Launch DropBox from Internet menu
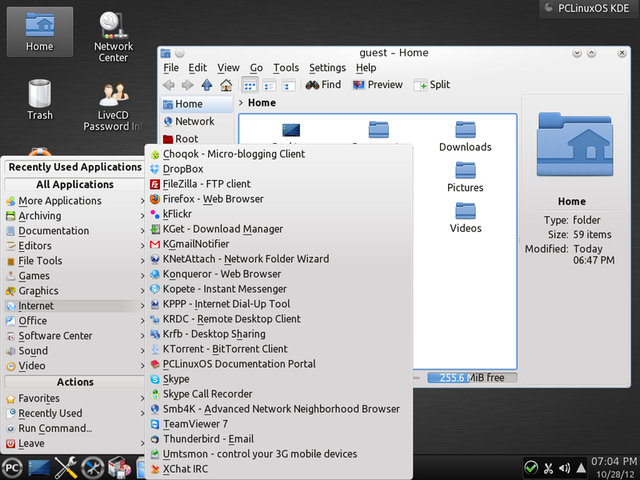 pos(278,169)
